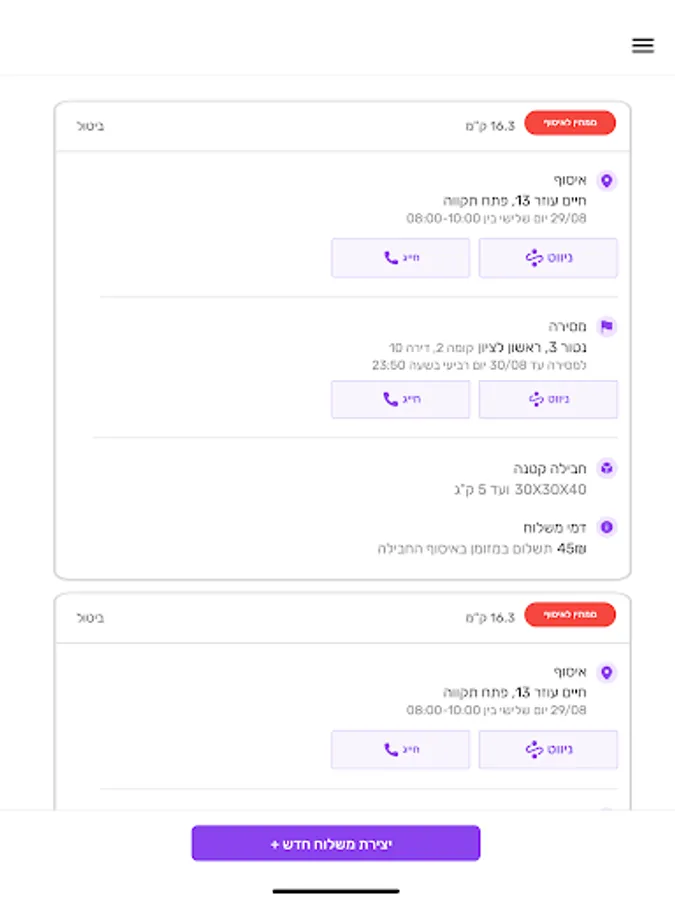The image size is (675, 900).
Task: Click the shipping fee coin icon (דמי משלוח)
Action: (x=606, y=527)
